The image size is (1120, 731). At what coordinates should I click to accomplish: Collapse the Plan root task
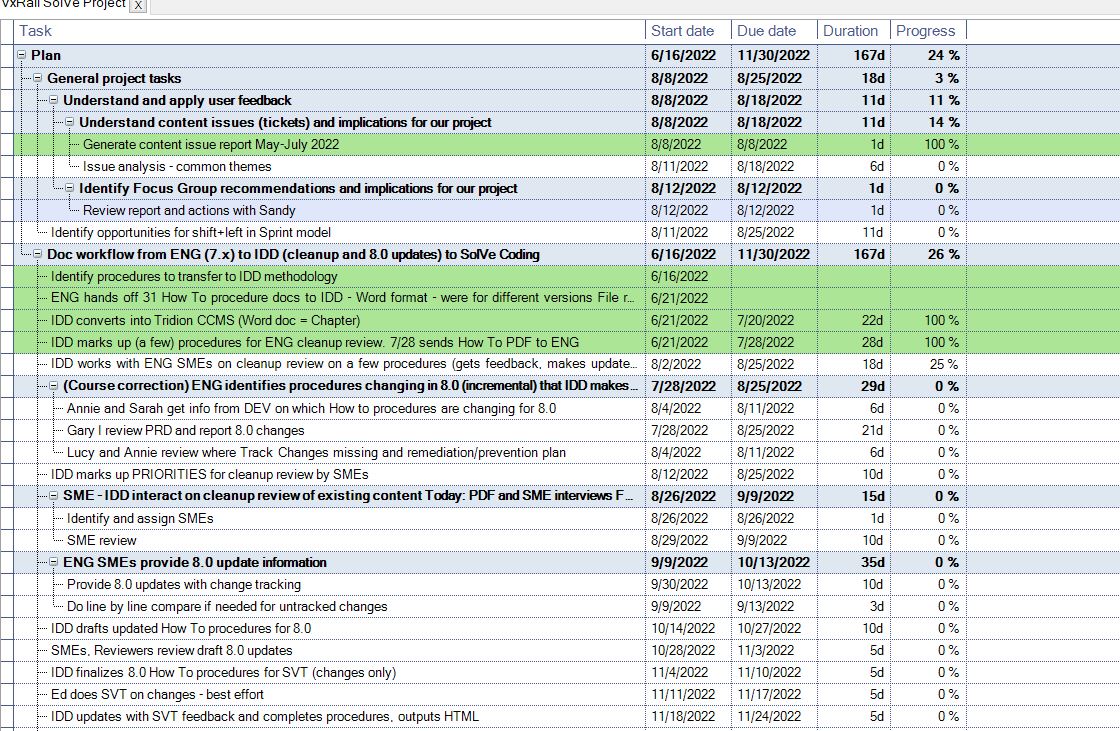22,56
